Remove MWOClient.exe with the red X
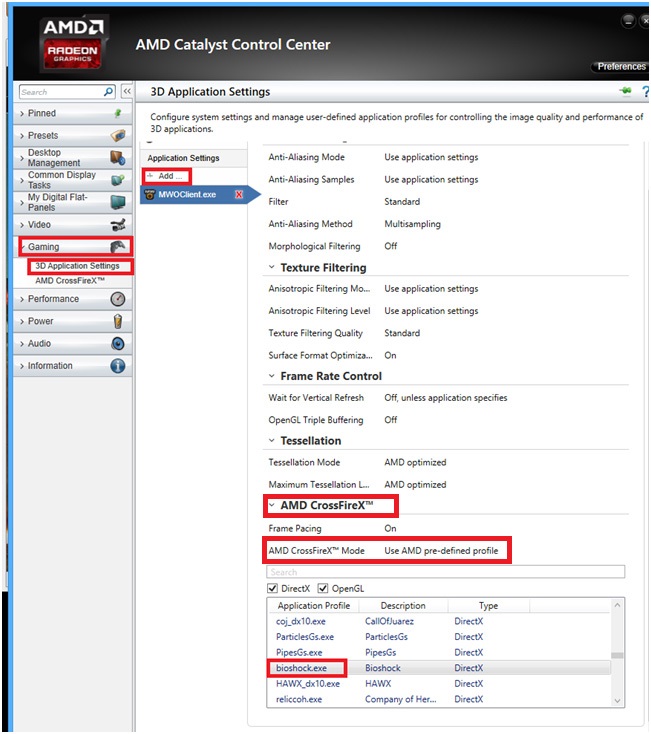The width and height of the screenshot is (651, 734). (x=239, y=194)
